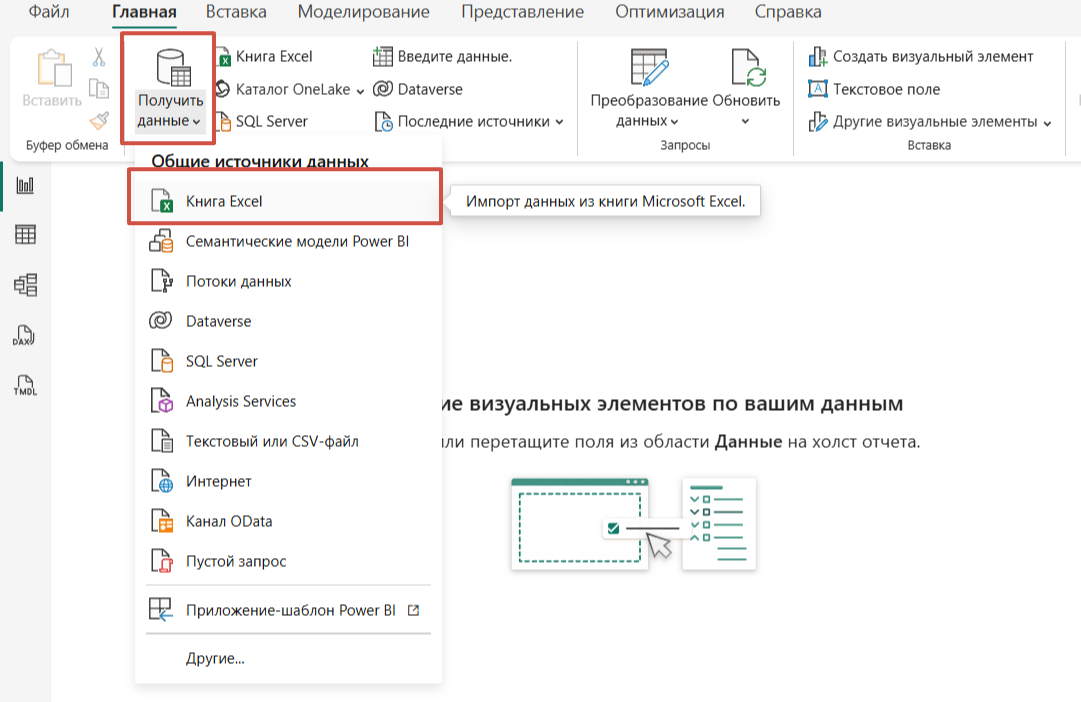Select SQL Server in the dropdown menu
Image resolution: width=1081 pixels, height=702 pixels.
click(288, 361)
